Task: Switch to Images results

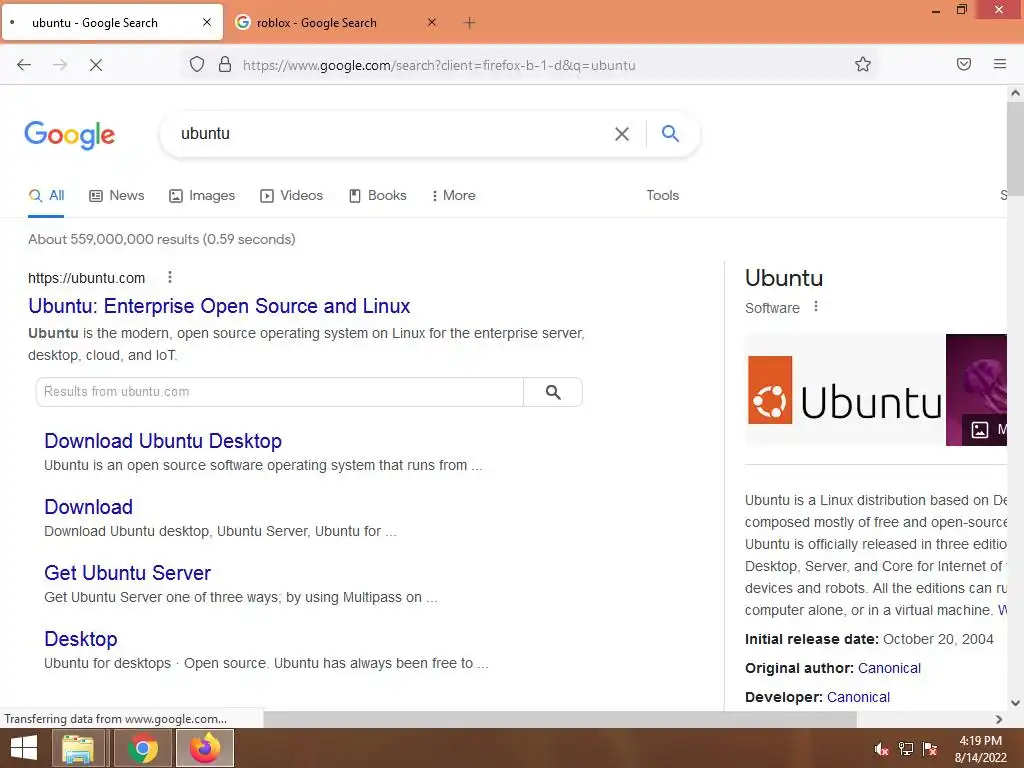Action: coord(202,195)
